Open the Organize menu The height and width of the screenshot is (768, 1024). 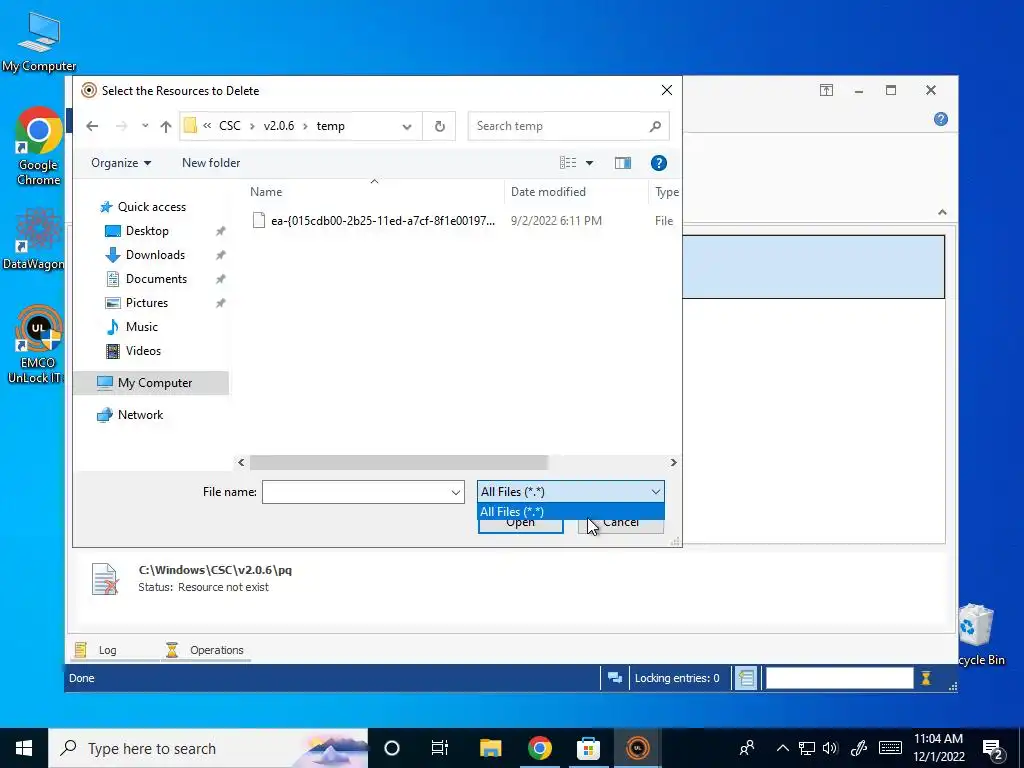121,163
